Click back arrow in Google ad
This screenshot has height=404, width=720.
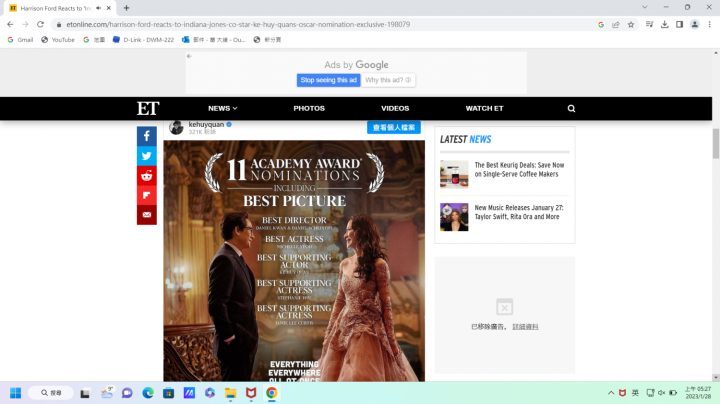189,56
